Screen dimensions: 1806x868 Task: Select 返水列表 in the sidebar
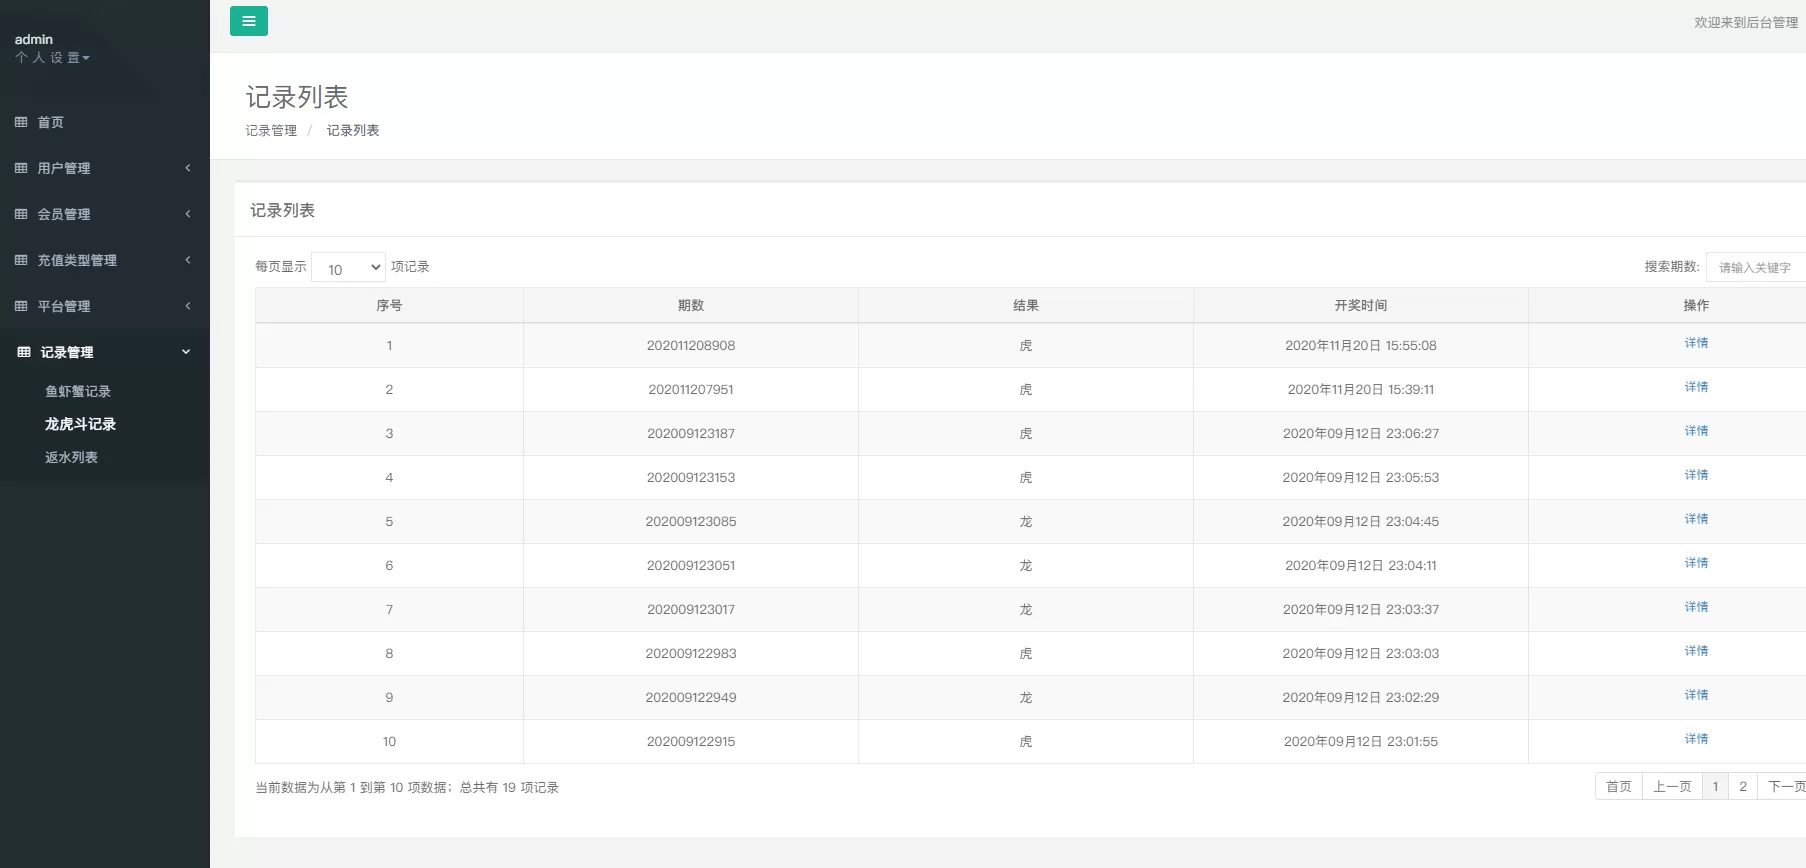pos(71,457)
